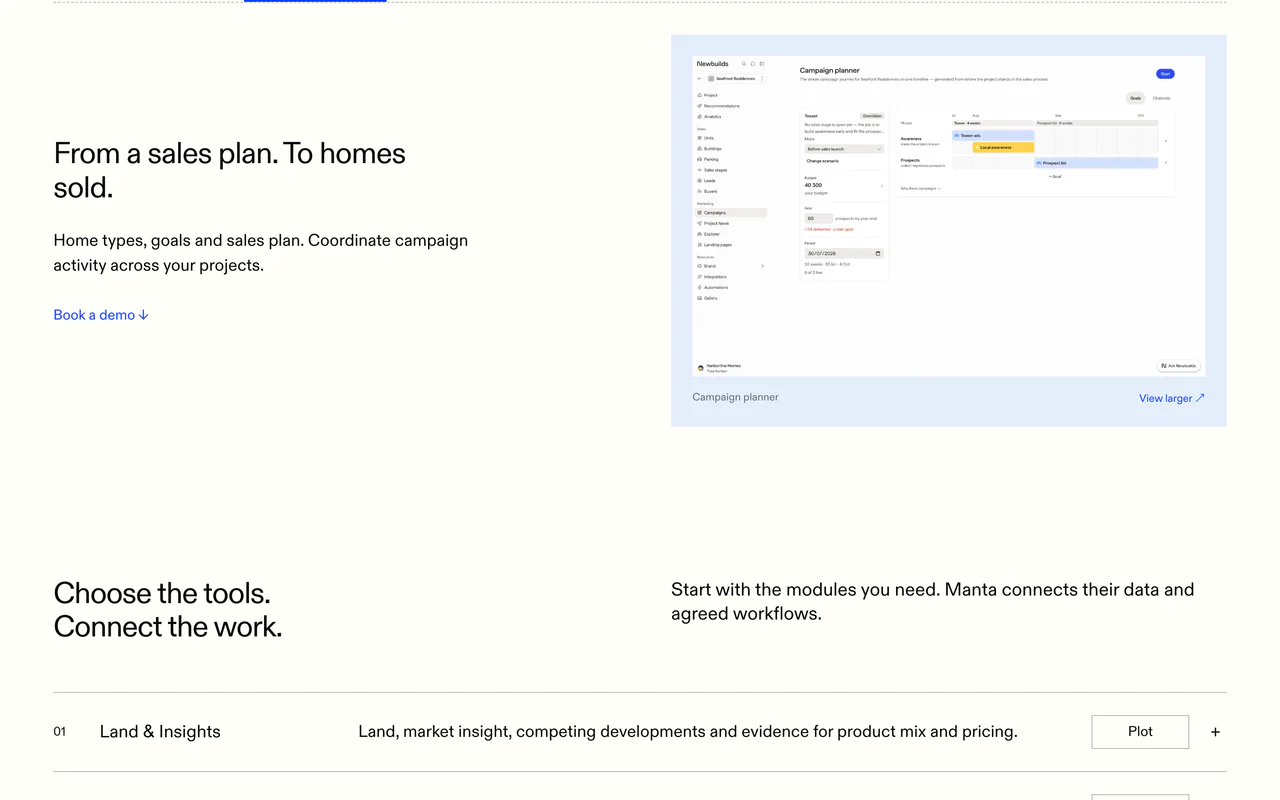The width and height of the screenshot is (1280, 800).
Task: Select the Campaigns sidebar item
Action: (x=732, y=213)
